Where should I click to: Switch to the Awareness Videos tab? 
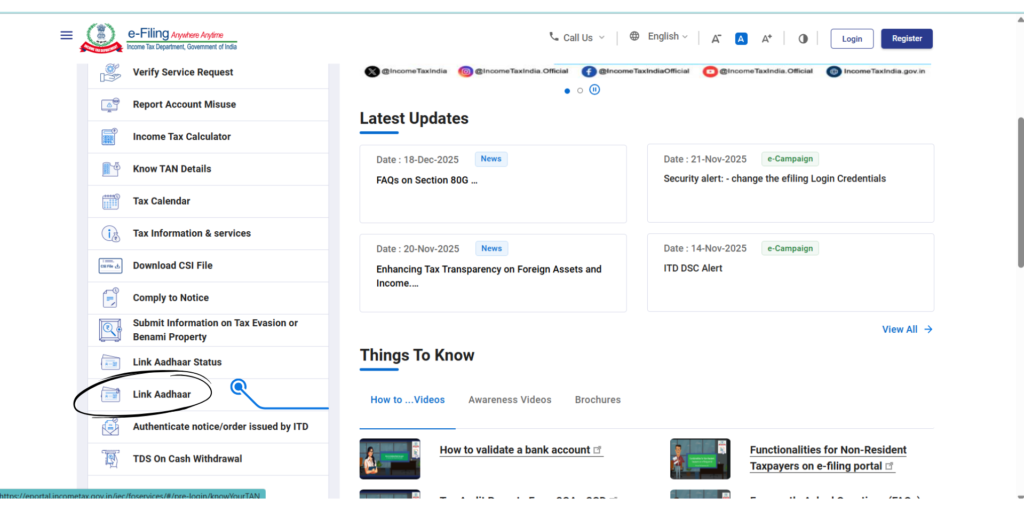coord(509,400)
